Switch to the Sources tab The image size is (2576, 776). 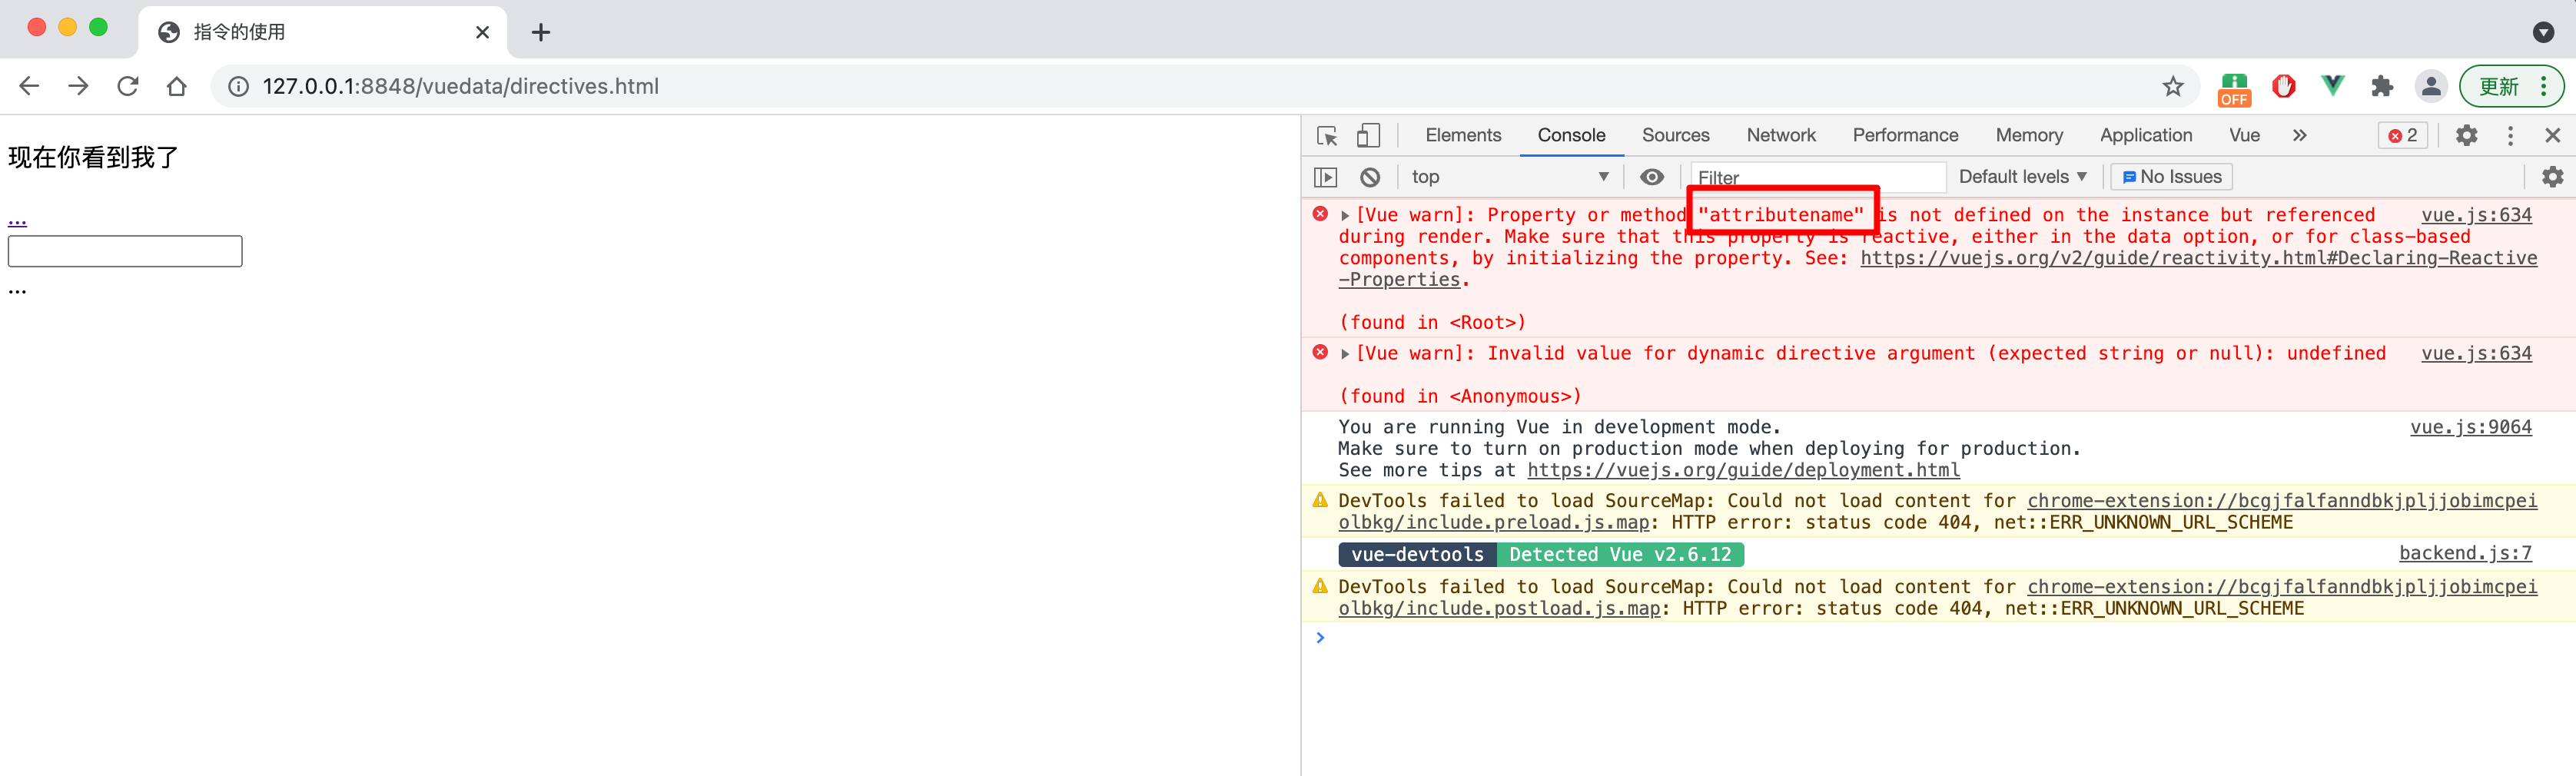tap(1675, 135)
